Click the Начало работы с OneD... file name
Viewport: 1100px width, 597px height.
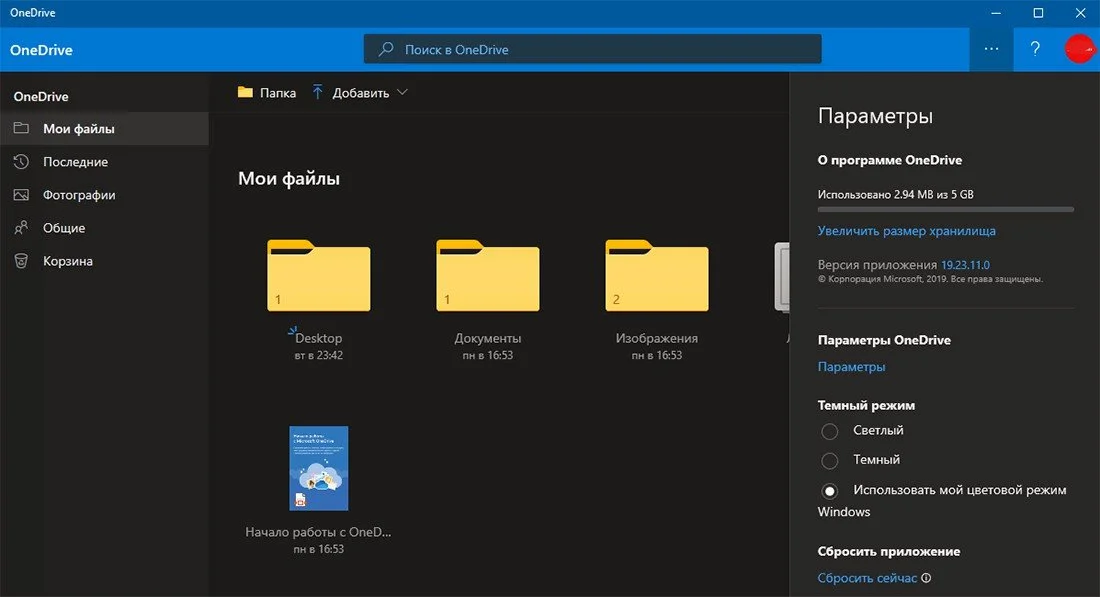(x=318, y=532)
